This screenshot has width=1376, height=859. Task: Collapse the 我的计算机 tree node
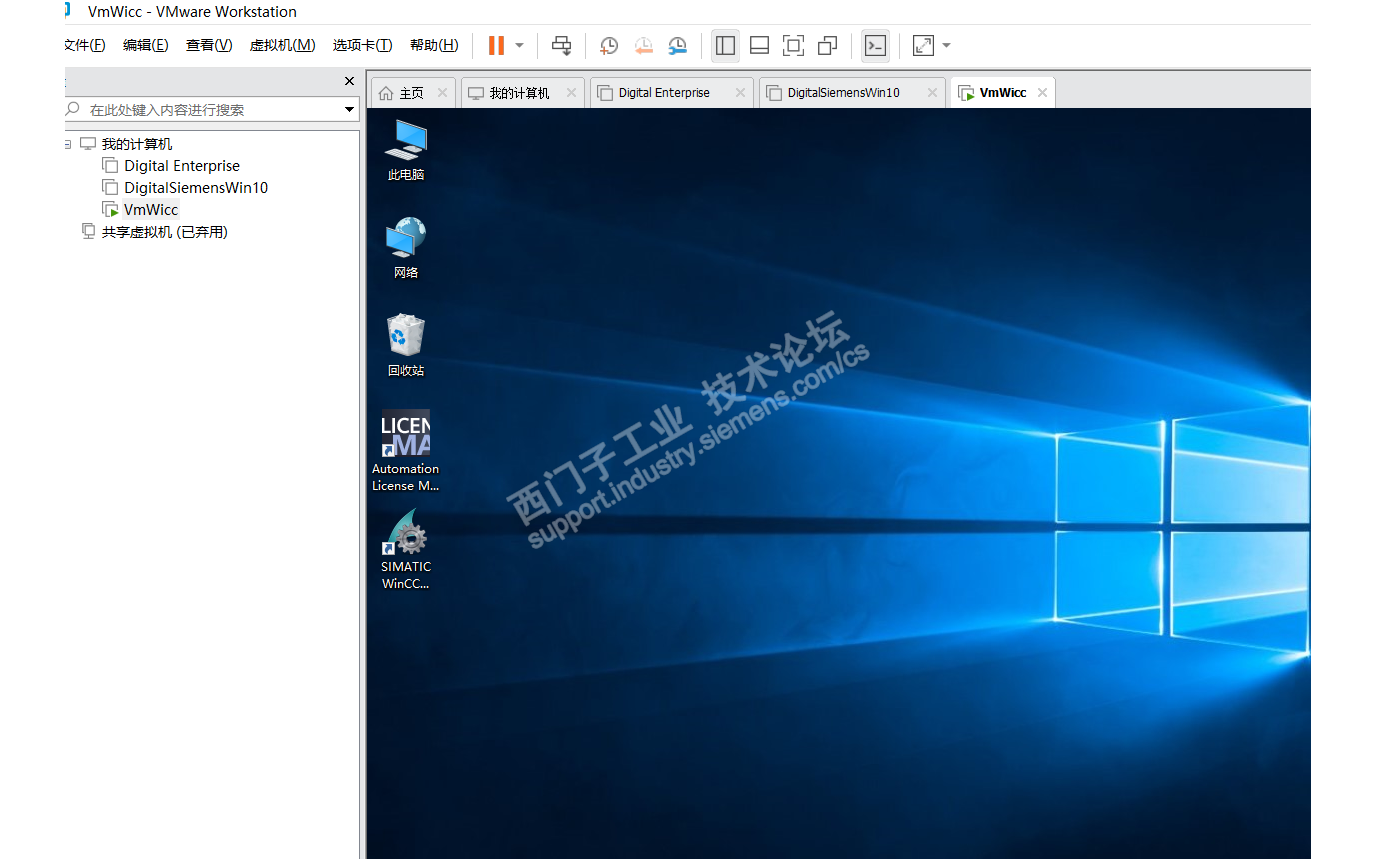point(67,144)
